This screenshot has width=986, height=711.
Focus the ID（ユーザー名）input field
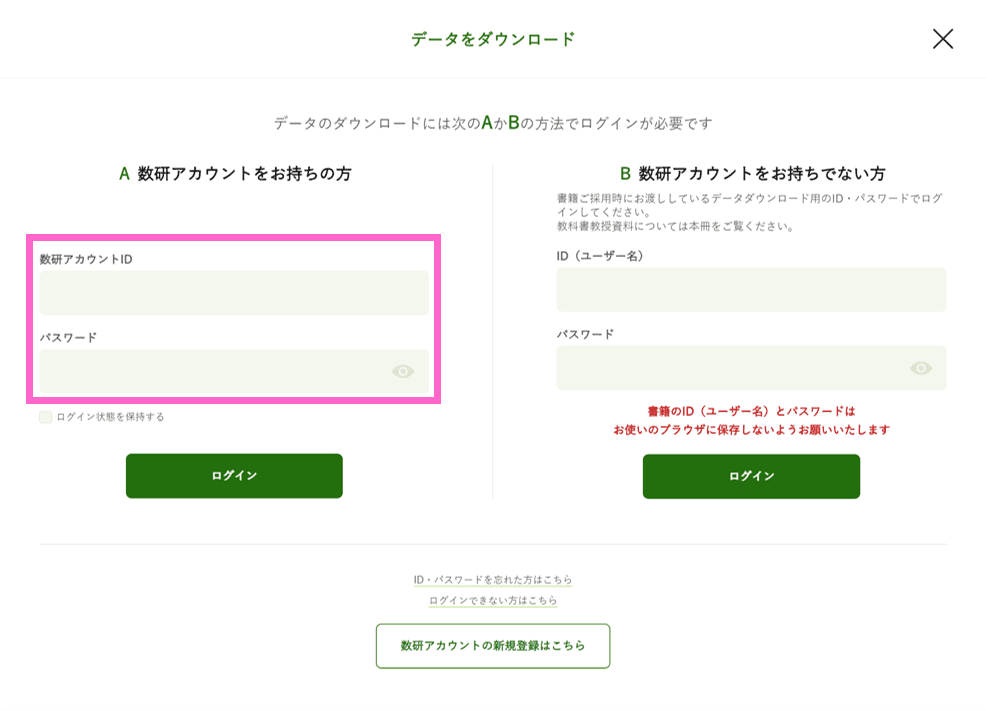[751, 290]
